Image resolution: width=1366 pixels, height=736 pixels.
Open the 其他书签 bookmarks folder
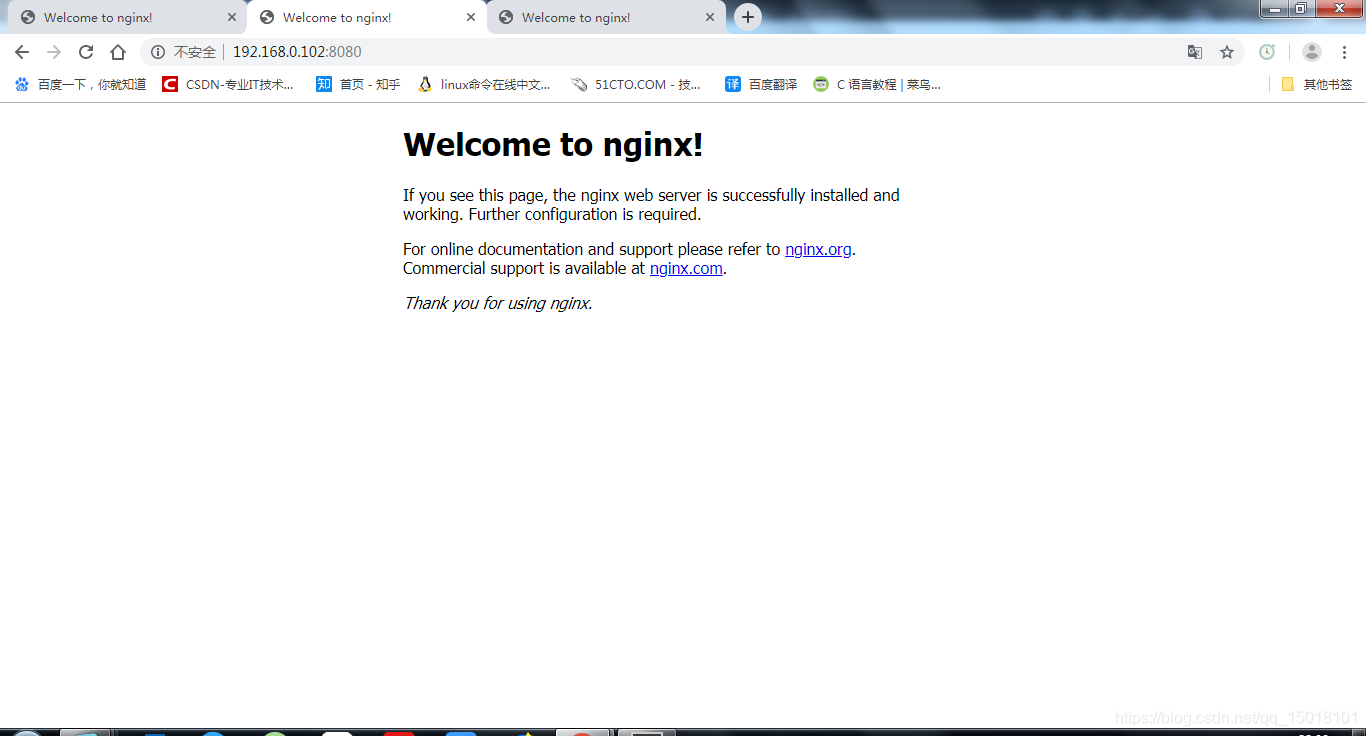[x=1316, y=85]
